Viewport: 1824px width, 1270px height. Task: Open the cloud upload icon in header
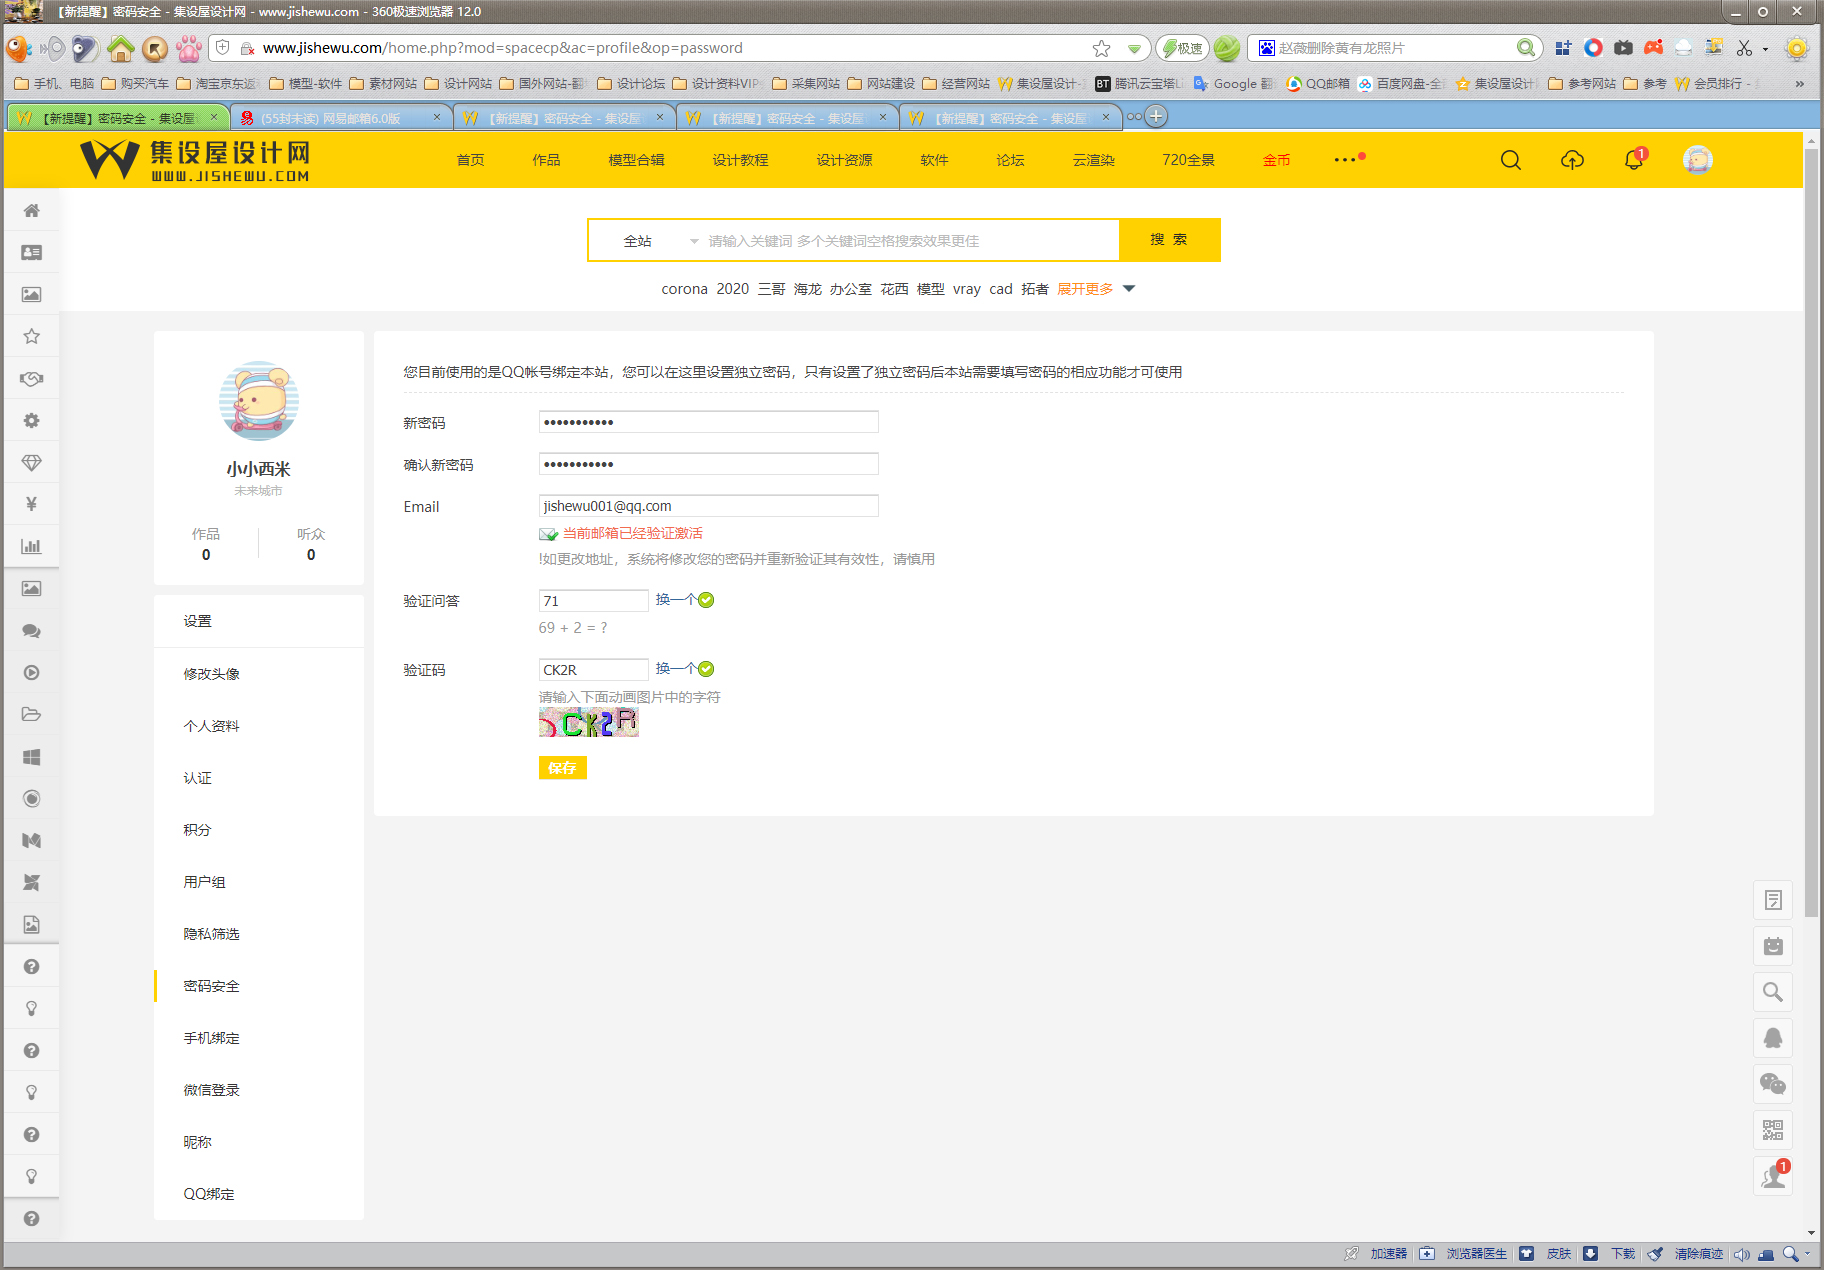pyautogui.click(x=1572, y=160)
